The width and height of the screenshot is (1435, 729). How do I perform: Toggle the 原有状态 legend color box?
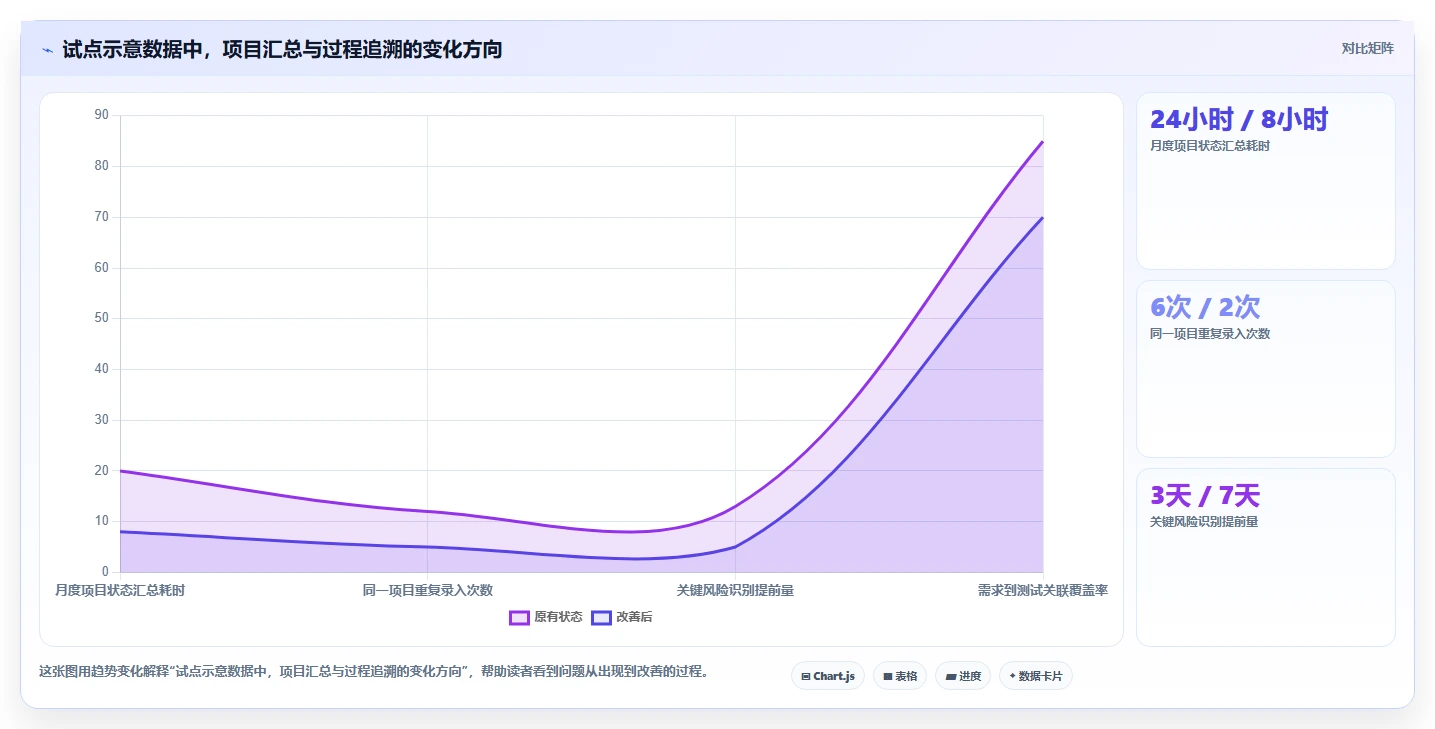519,618
